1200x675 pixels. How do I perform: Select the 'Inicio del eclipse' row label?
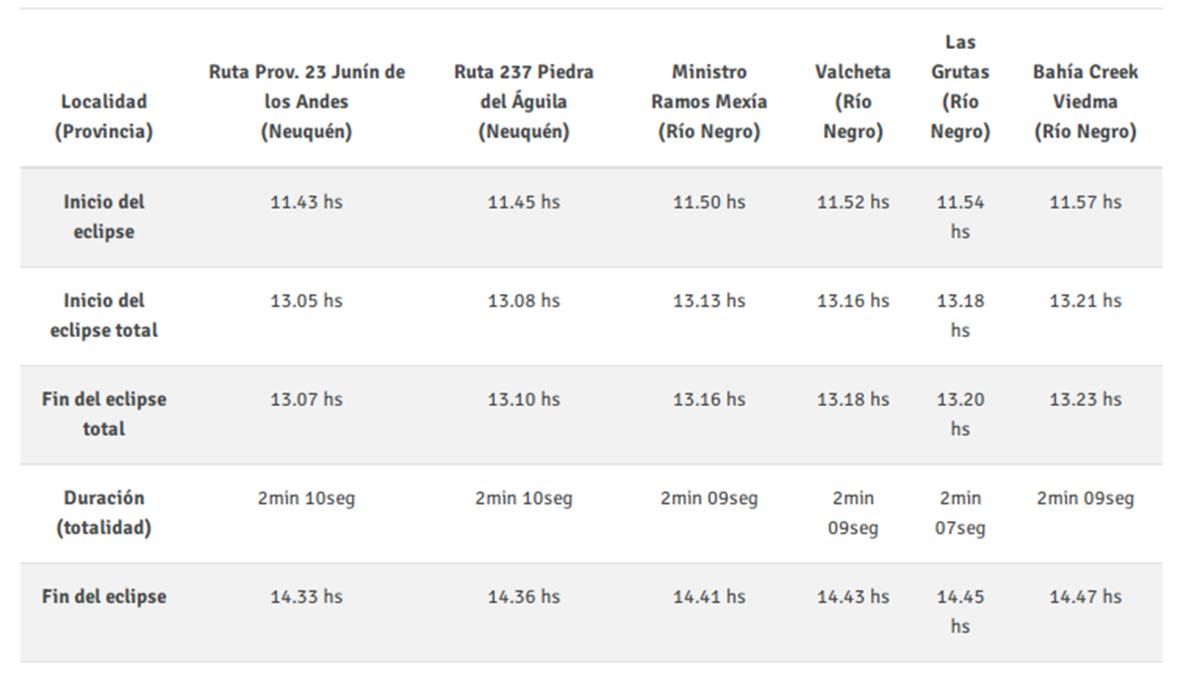point(104,216)
